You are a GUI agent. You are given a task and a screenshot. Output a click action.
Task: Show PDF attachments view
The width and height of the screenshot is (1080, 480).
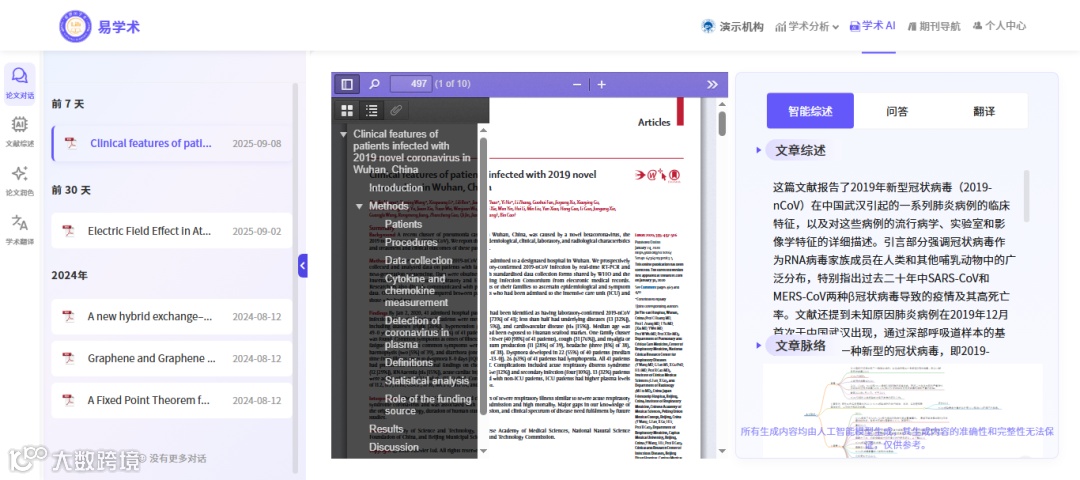click(x=395, y=109)
